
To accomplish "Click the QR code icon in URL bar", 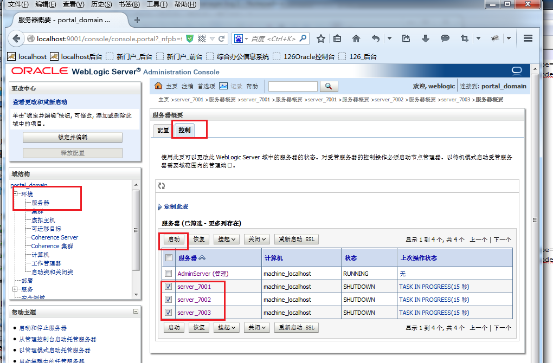I will [x=202, y=39].
